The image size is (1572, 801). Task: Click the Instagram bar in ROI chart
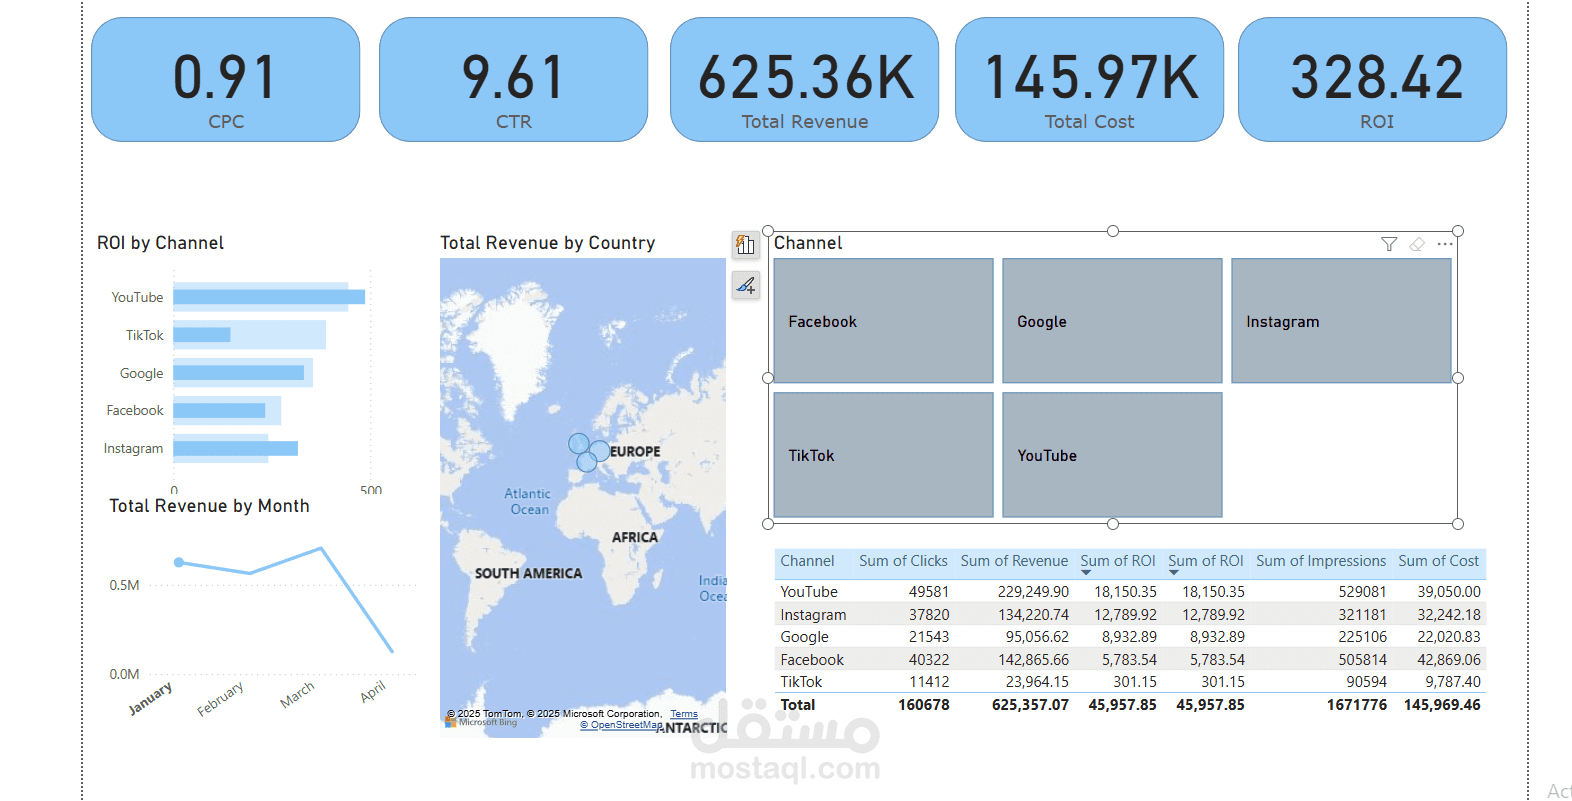coord(236,448)
